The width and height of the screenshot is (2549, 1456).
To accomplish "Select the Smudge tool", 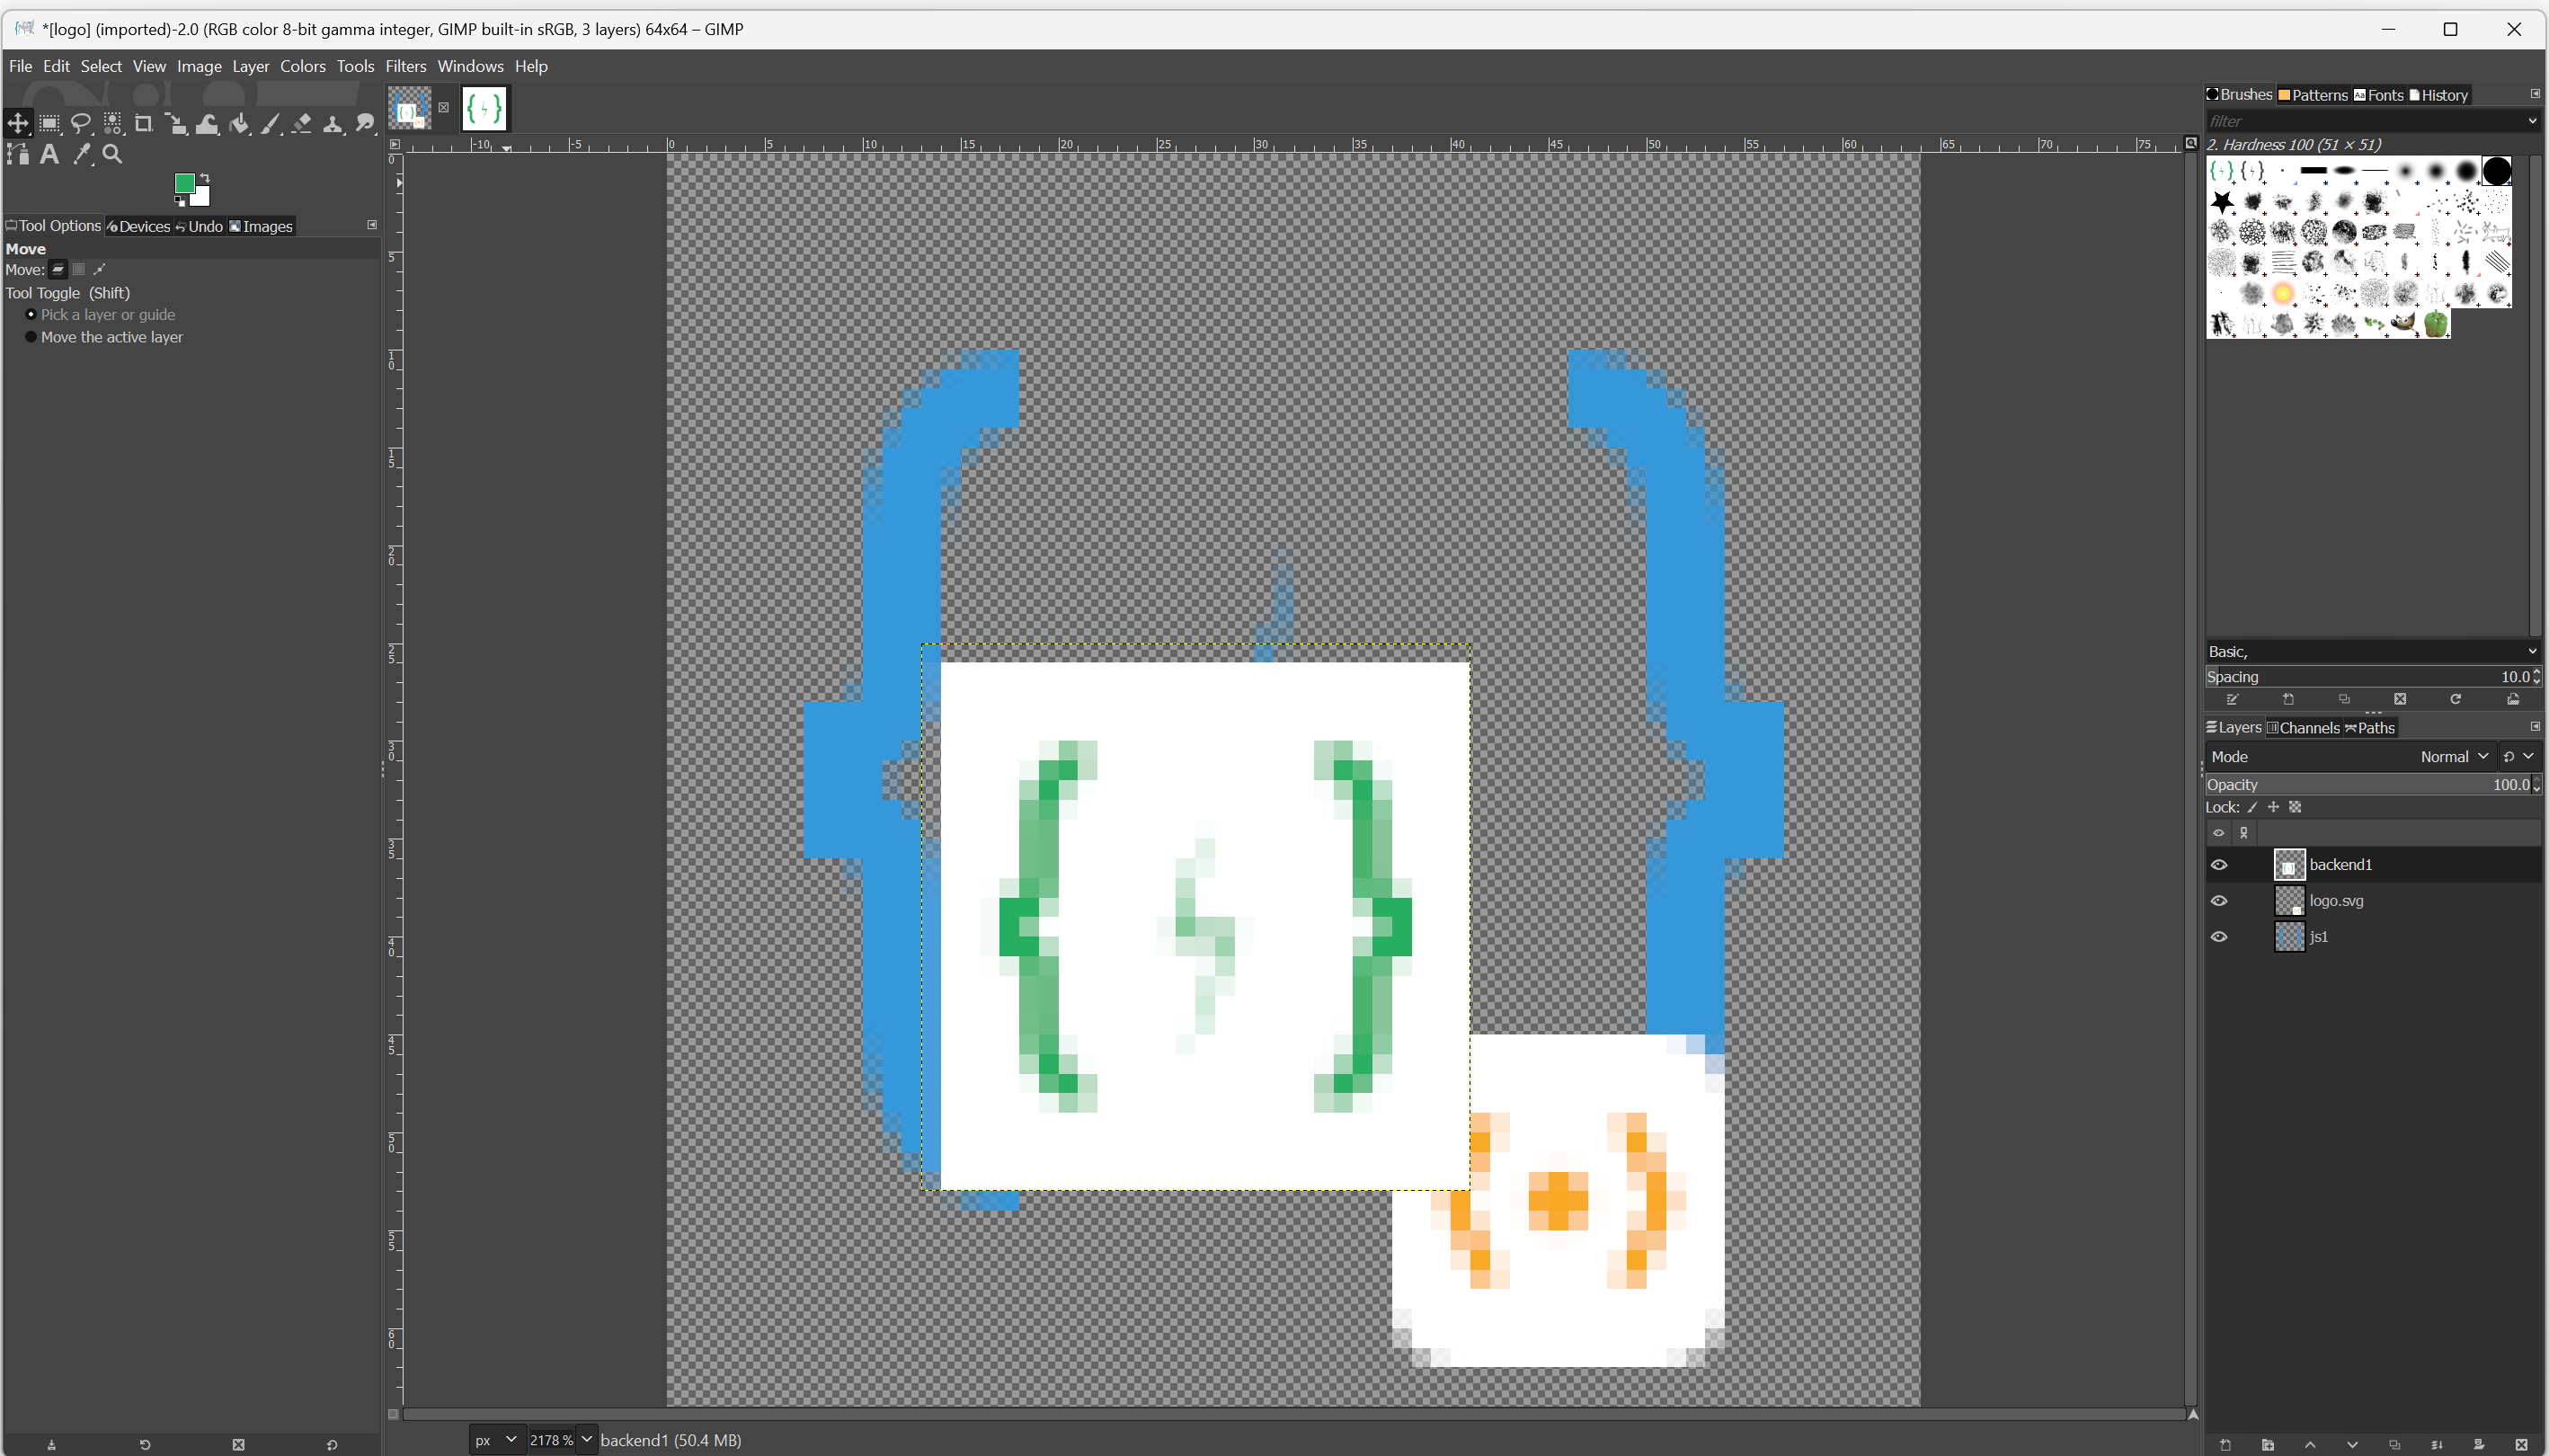I will (x=365, y=123).
